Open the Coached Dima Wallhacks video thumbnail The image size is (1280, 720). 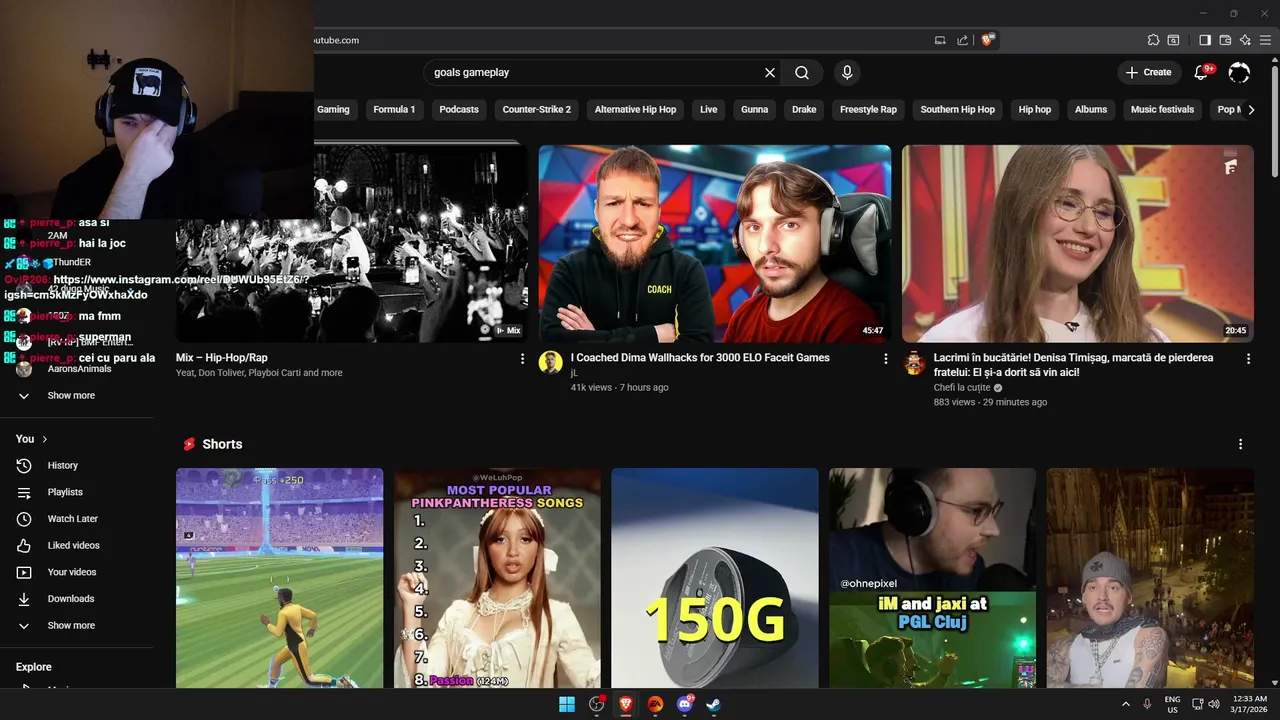pos(715,244)
